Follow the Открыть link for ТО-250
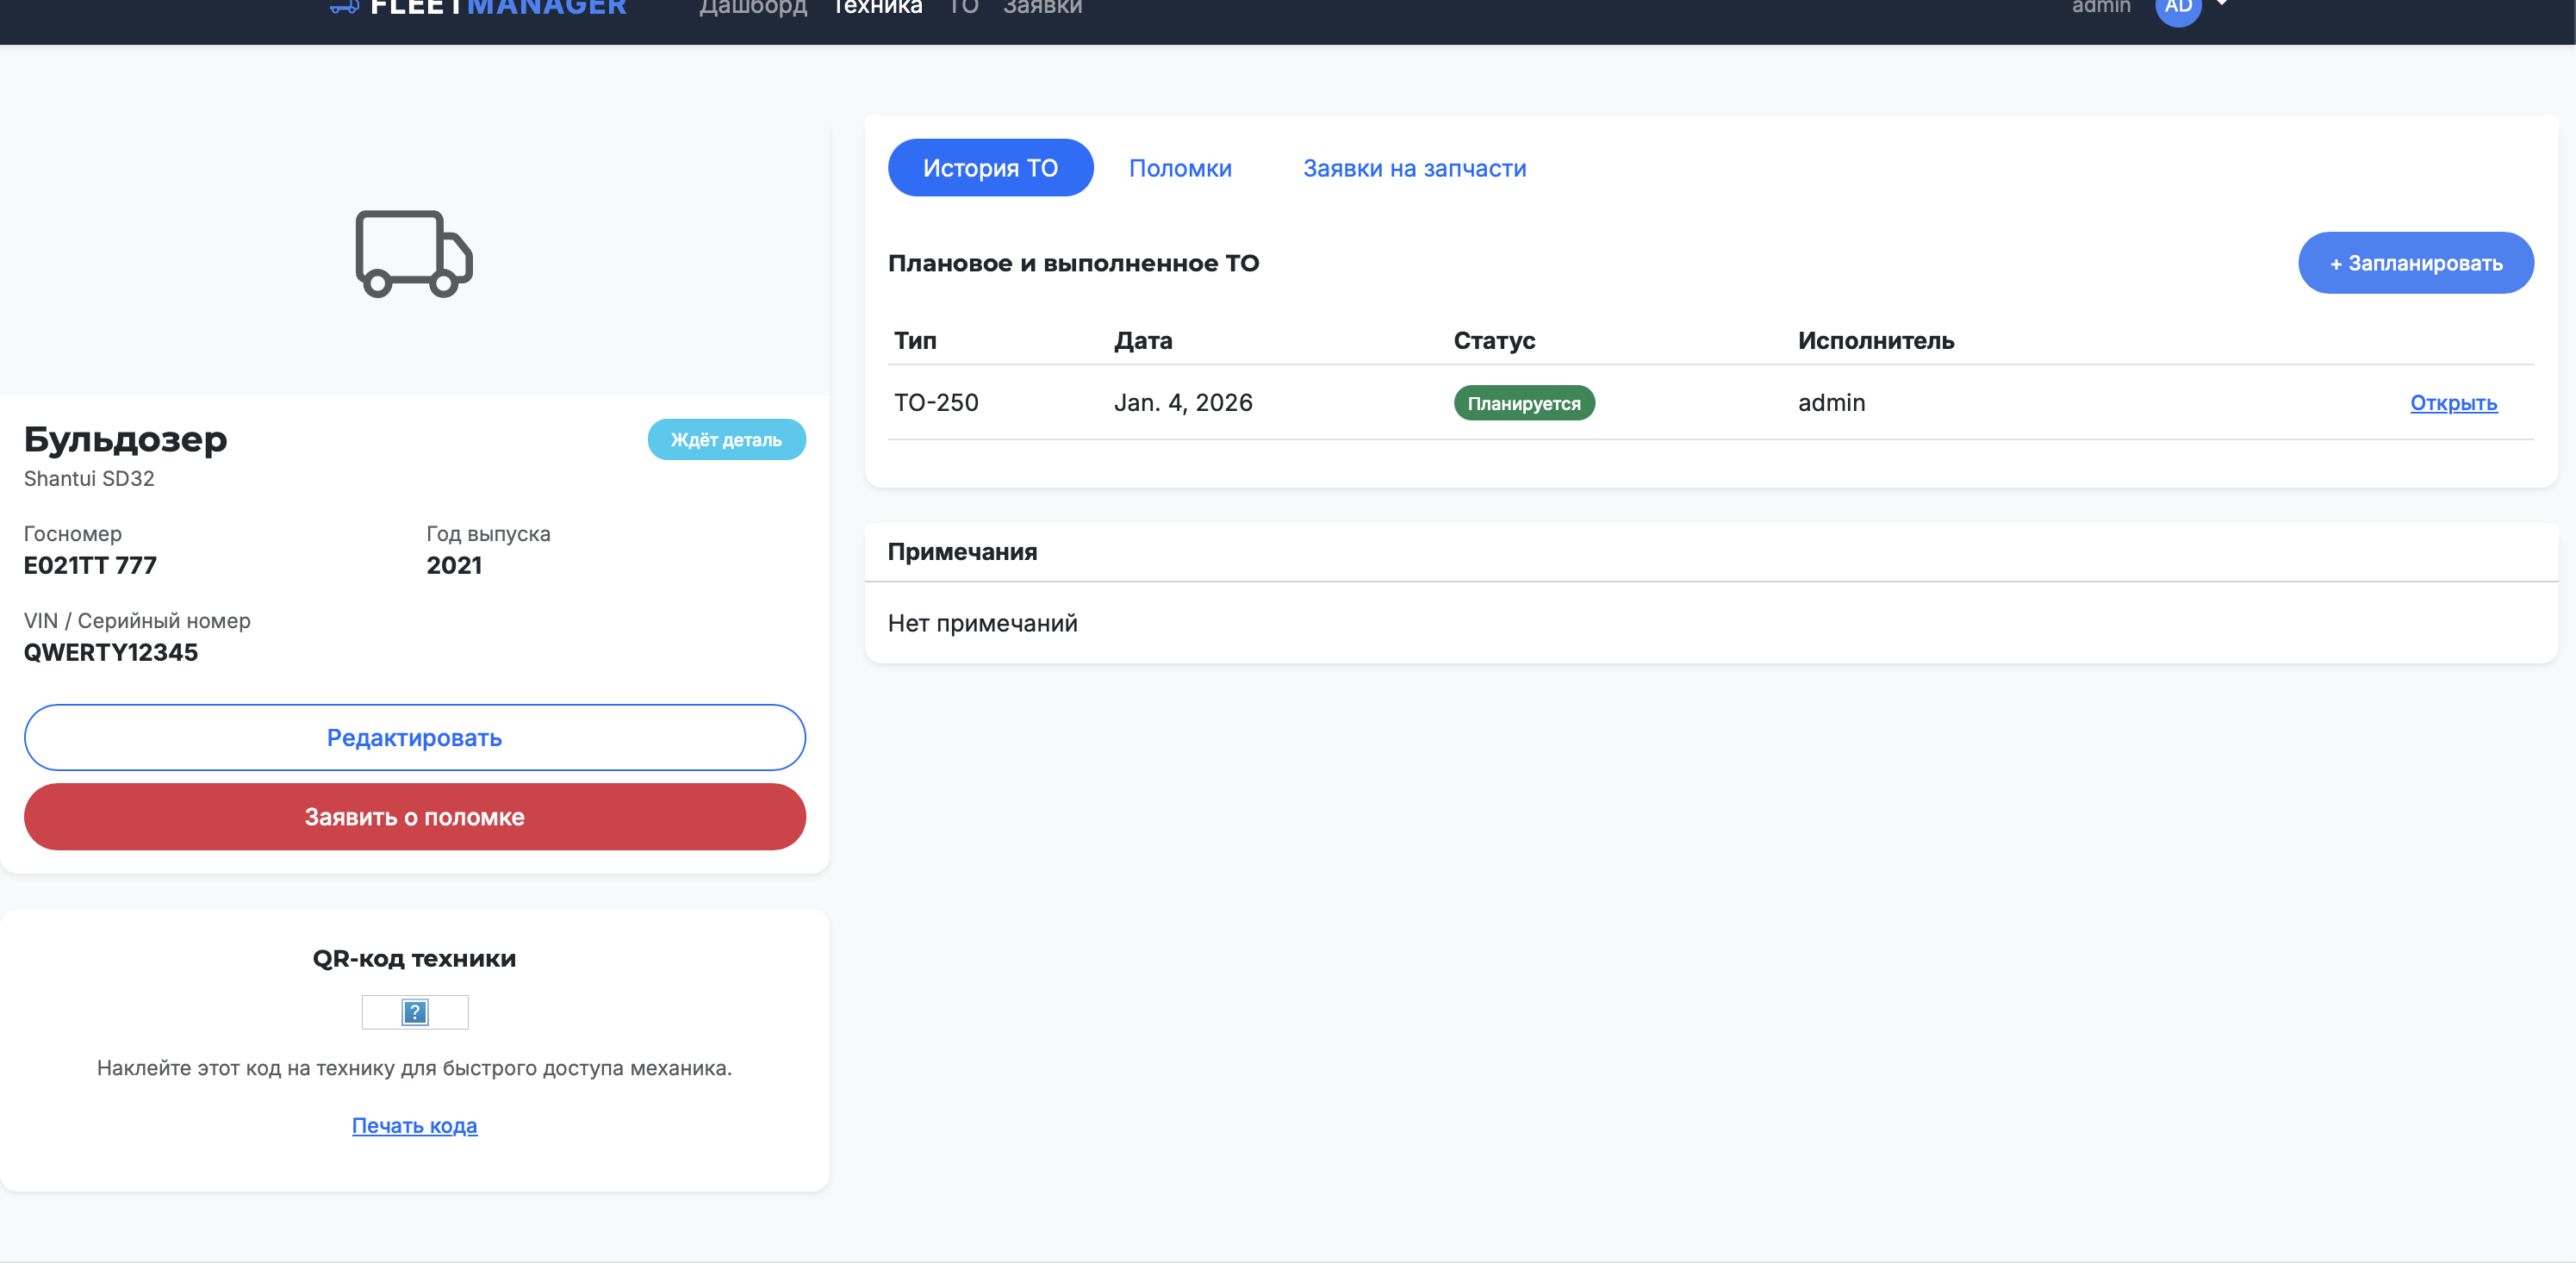 point(2452,403)
